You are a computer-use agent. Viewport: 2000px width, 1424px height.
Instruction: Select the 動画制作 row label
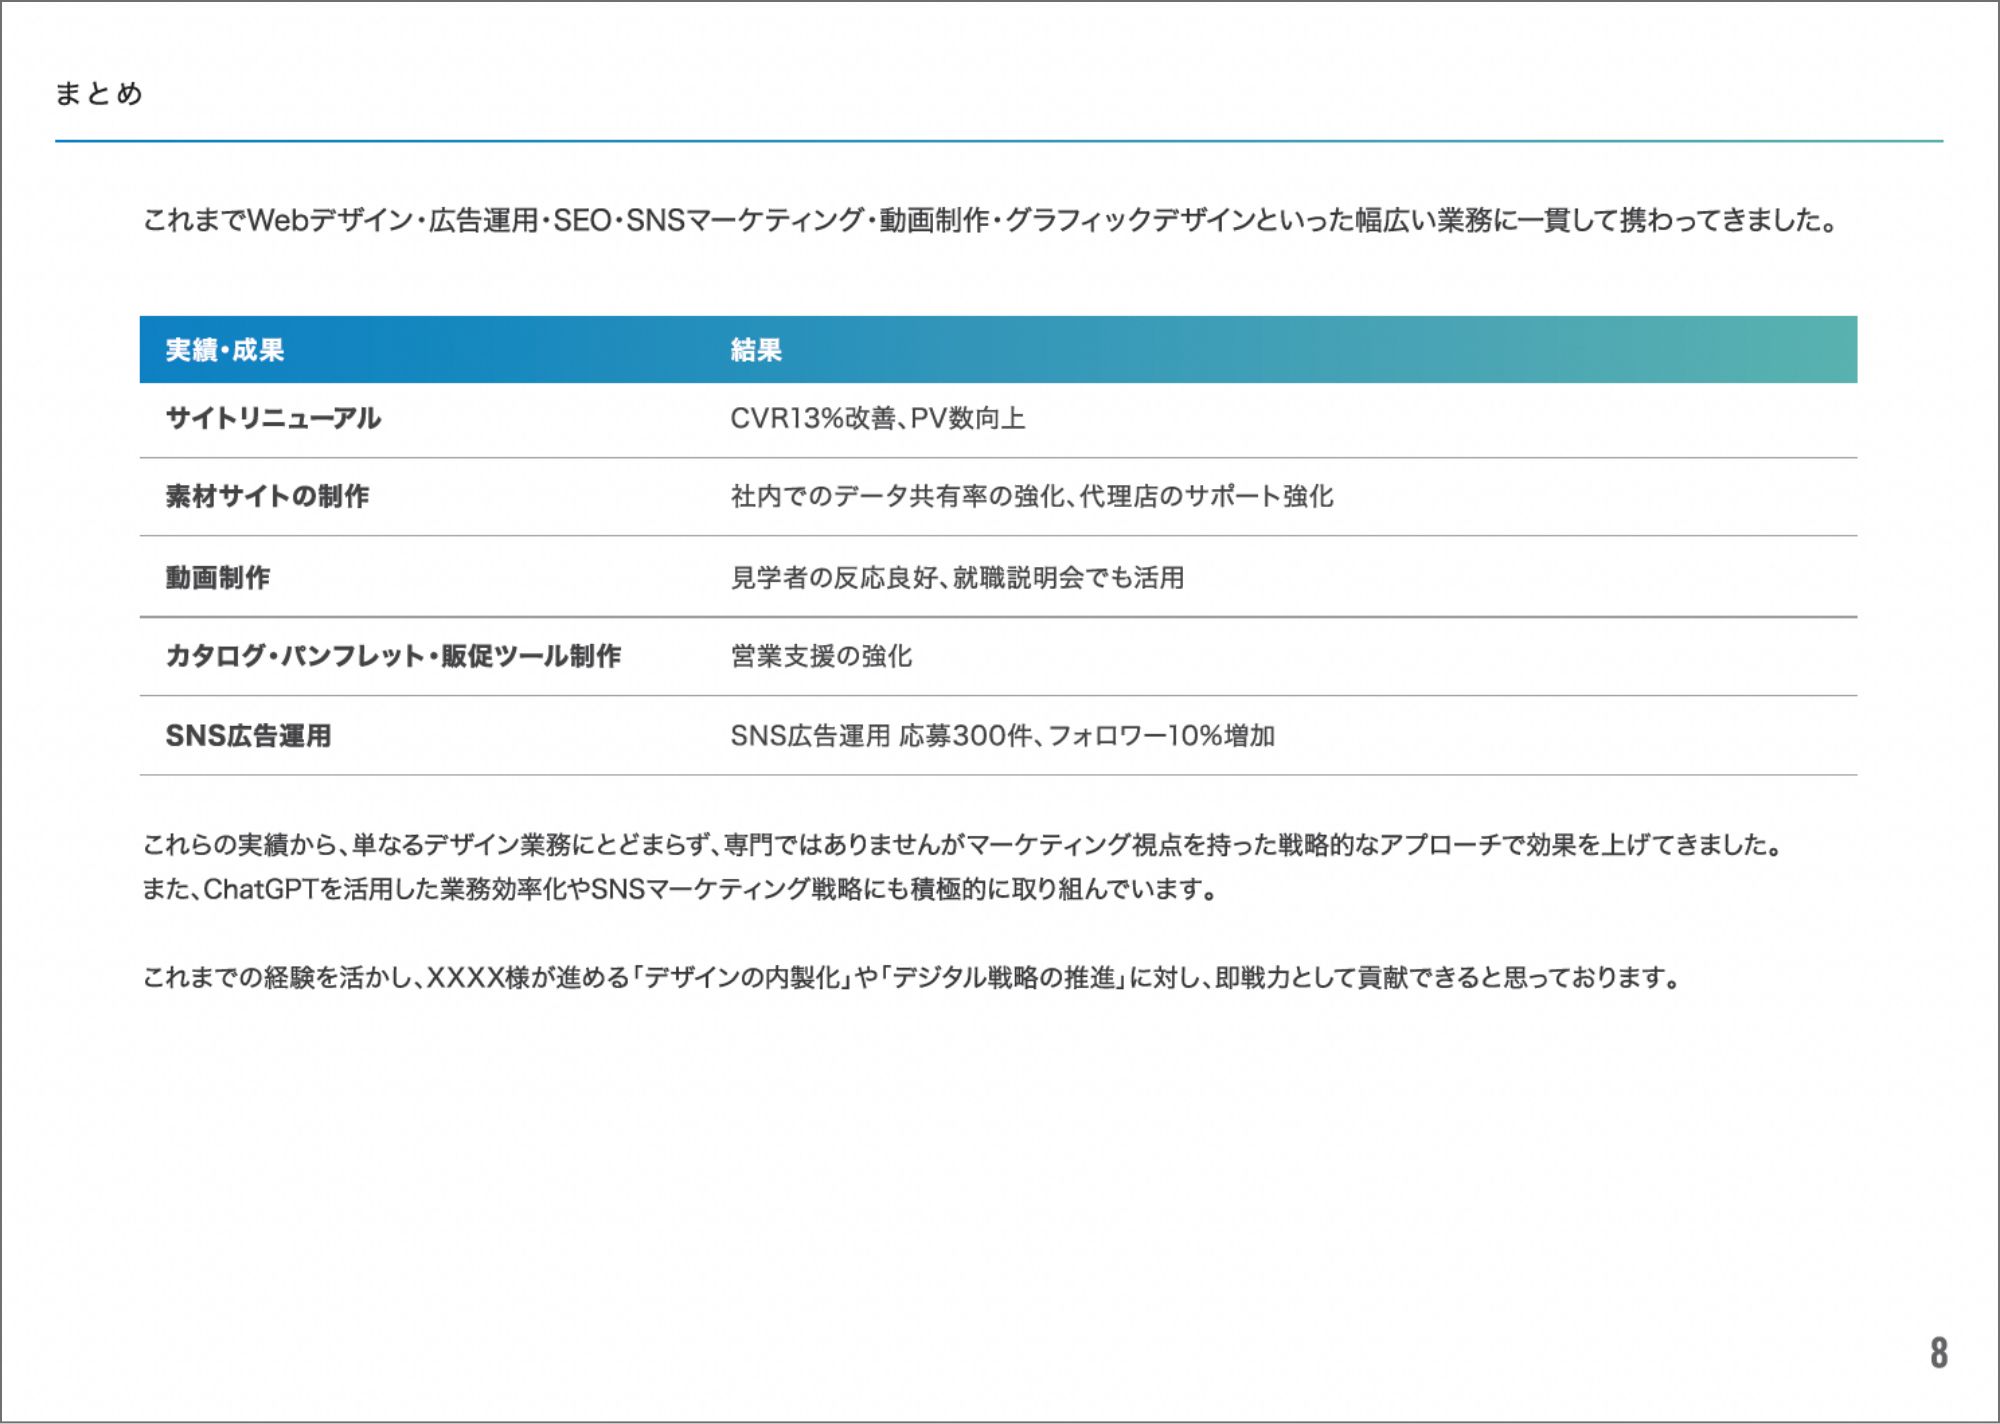pos(218,577)
